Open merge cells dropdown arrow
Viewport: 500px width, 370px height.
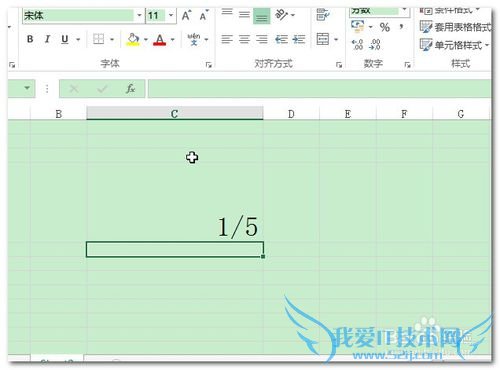pyautogui.click(x=336, y=40)
